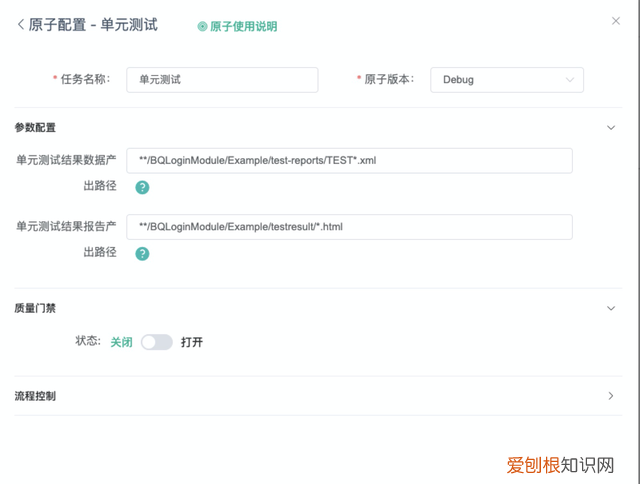The image size is (640, 484).
Task: Open the 原子版本 Debug dropdown
Action: (506, 80)
